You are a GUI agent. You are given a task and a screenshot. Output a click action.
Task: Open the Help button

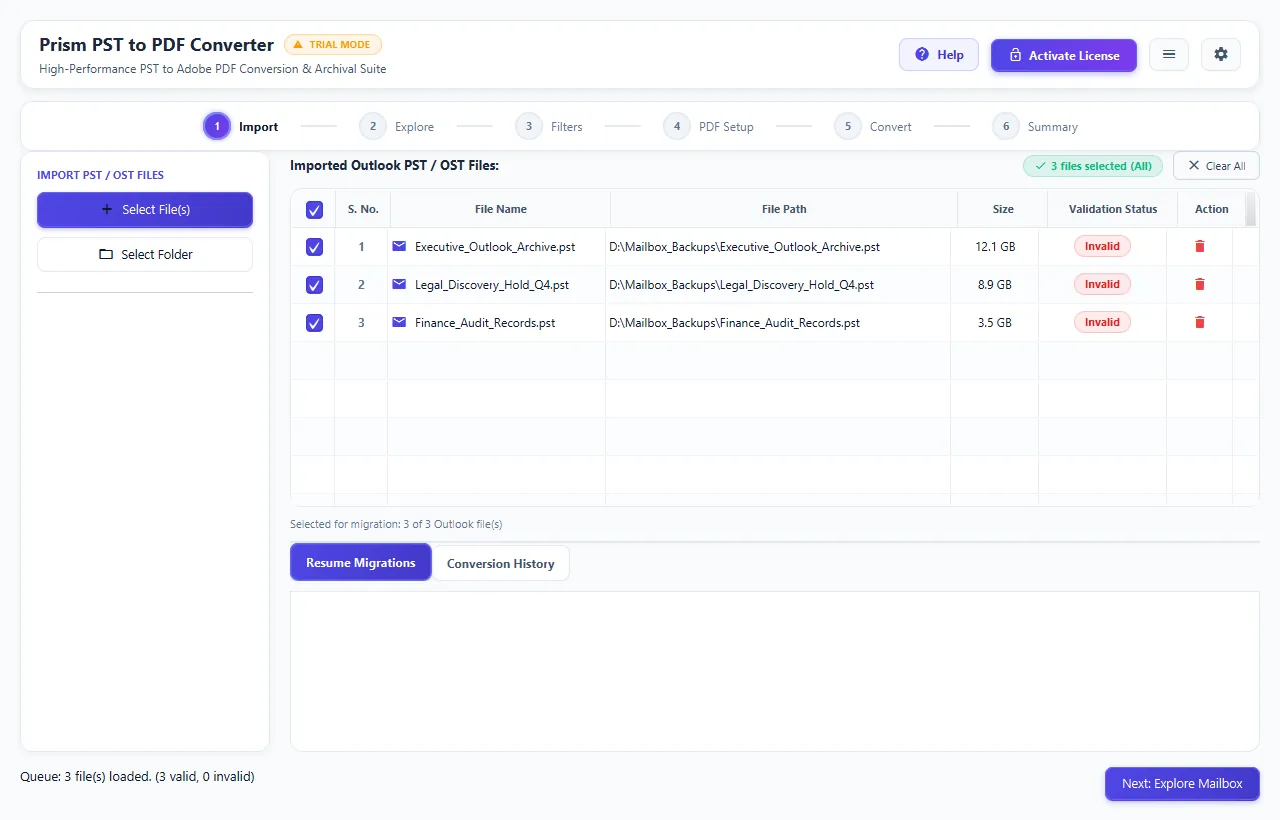[939, 55]
